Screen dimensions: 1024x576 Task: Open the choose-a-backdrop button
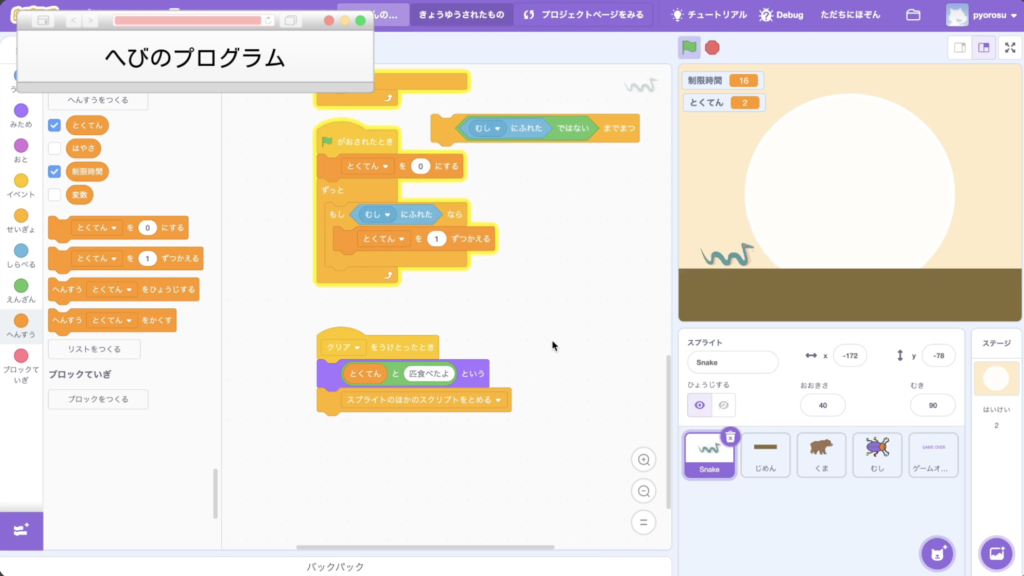(996, 552)
